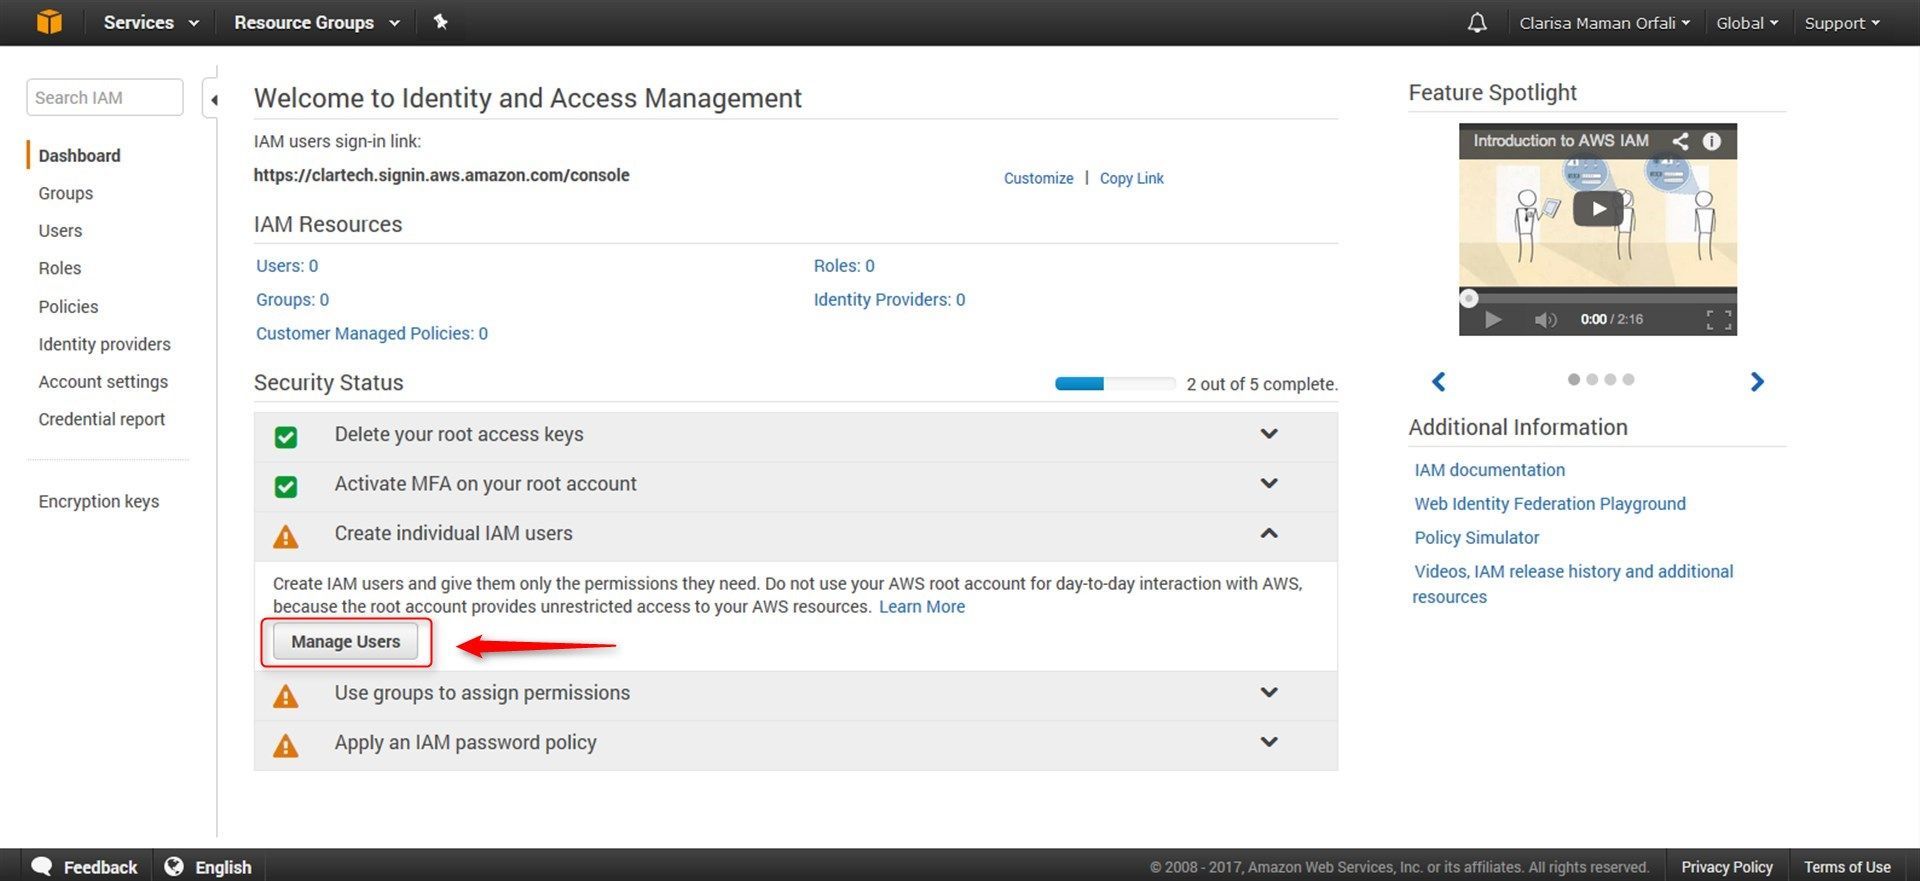Screen dimensions: 1920x881
Task: Open Roles in the IAM sidebar
Action: (x=60, y=268)
